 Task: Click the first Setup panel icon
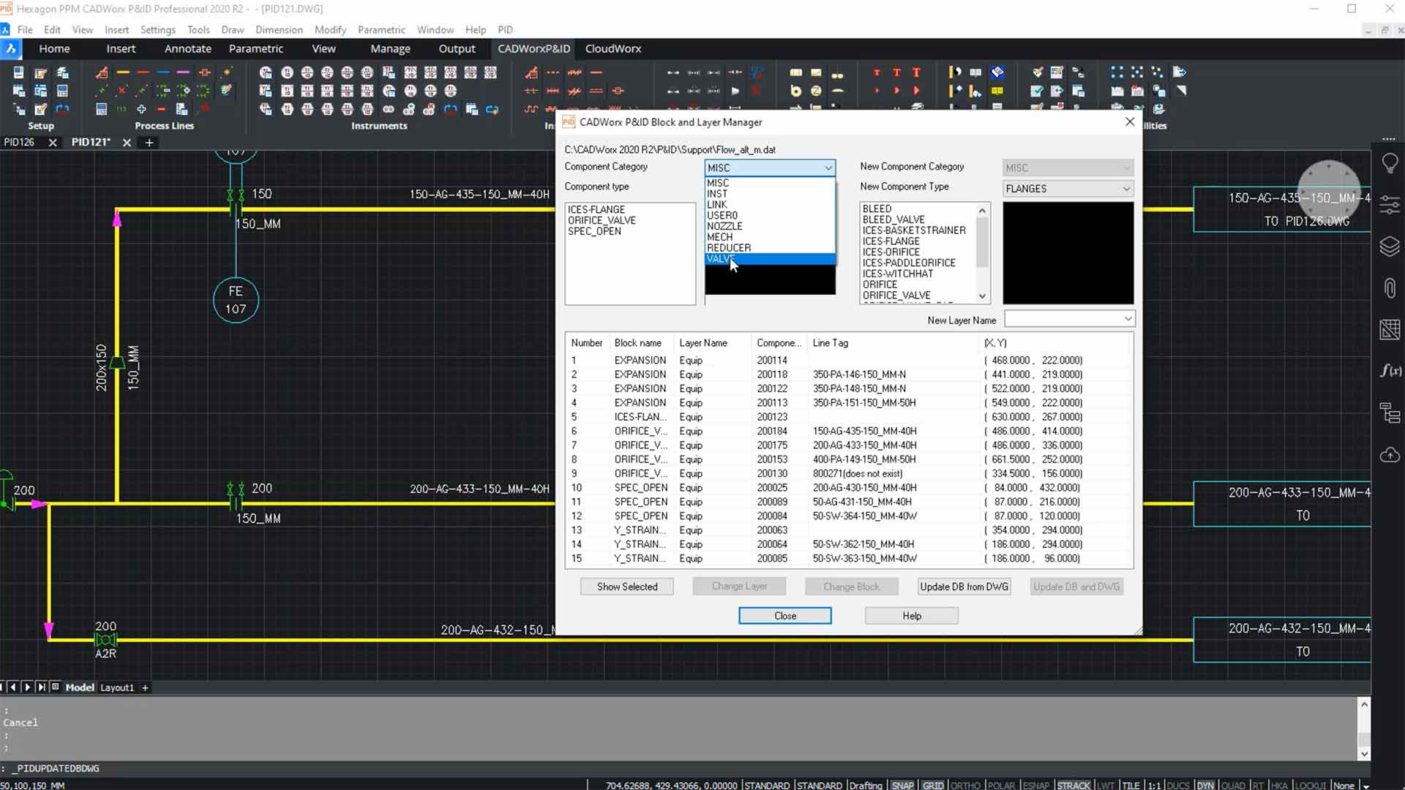tap(19, 72)
